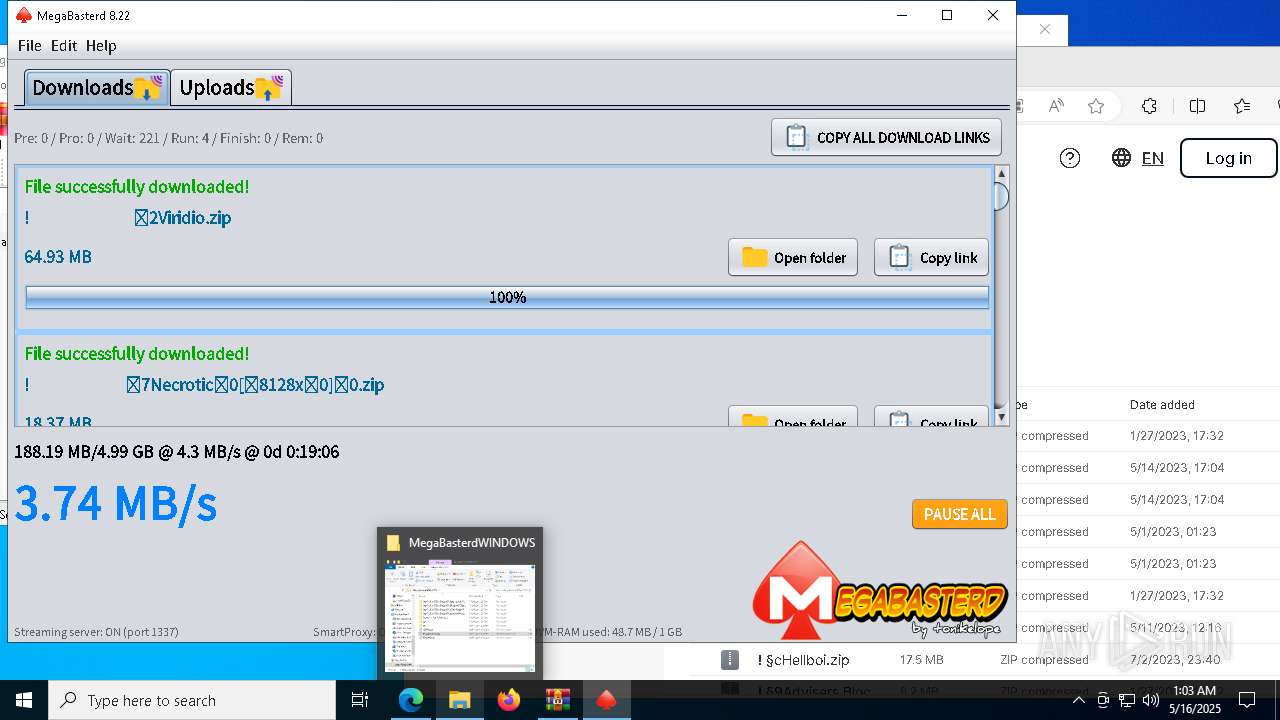Viewport: 1280px width, 720px height.
Task: Open the notification center icon
Action: (x=1247, y=700)
